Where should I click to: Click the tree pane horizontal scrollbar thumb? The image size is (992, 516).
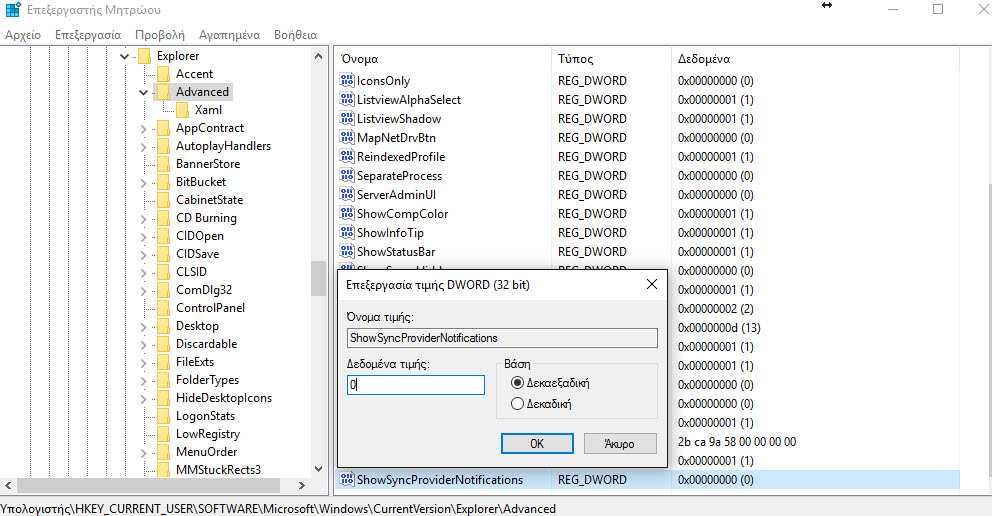click(149, 485)
